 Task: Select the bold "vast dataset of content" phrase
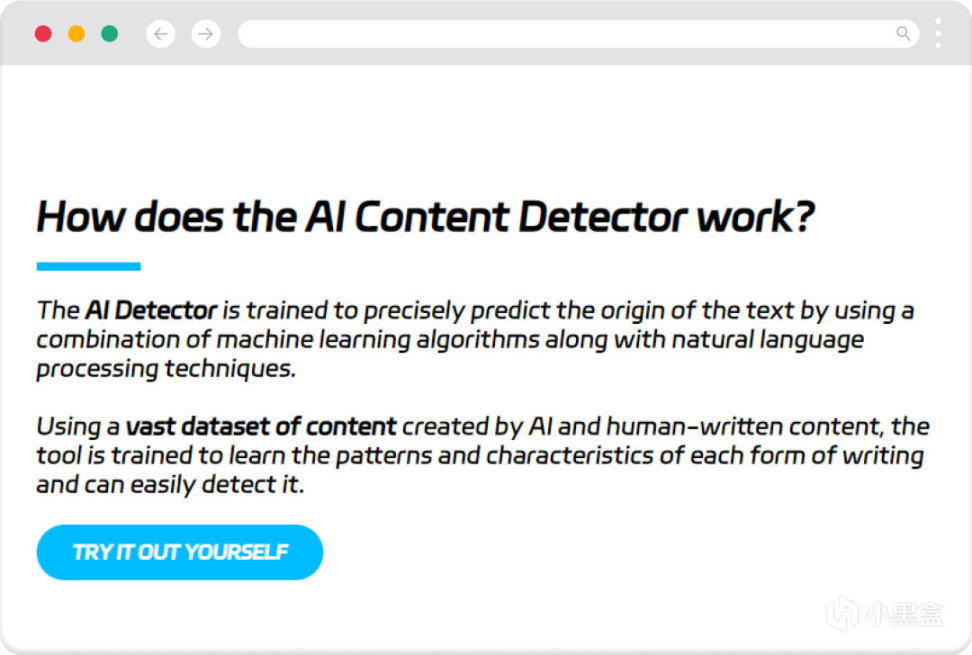click(x=261, y=427)
